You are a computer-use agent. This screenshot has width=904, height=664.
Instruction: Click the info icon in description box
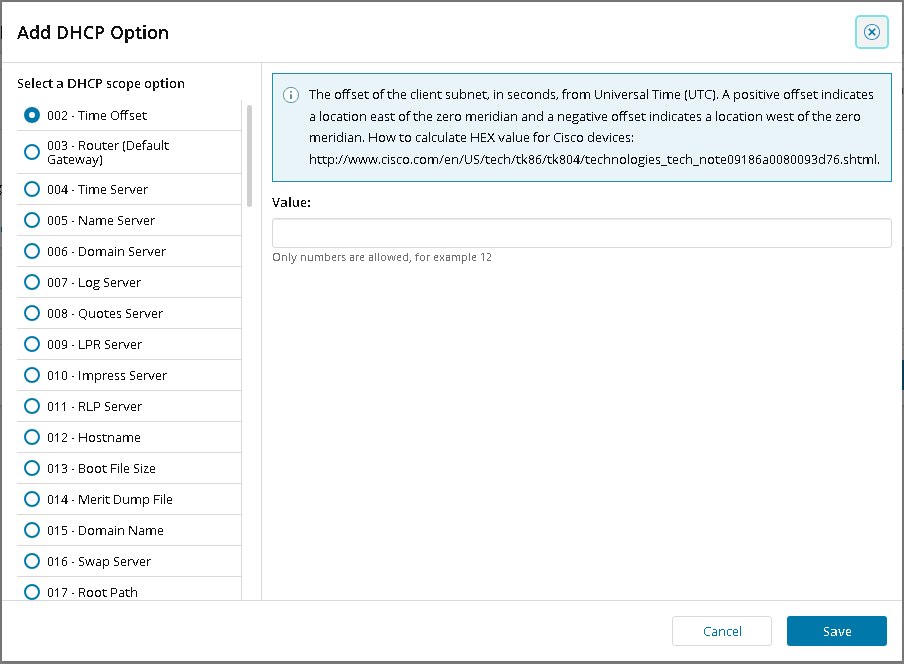pos(291,96)
